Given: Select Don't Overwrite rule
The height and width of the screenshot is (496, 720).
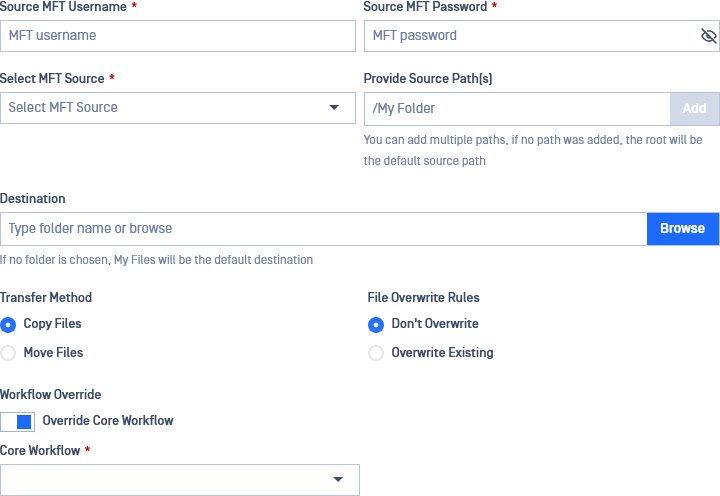Looking at the screenshot, I should click(x=376, y=325).
